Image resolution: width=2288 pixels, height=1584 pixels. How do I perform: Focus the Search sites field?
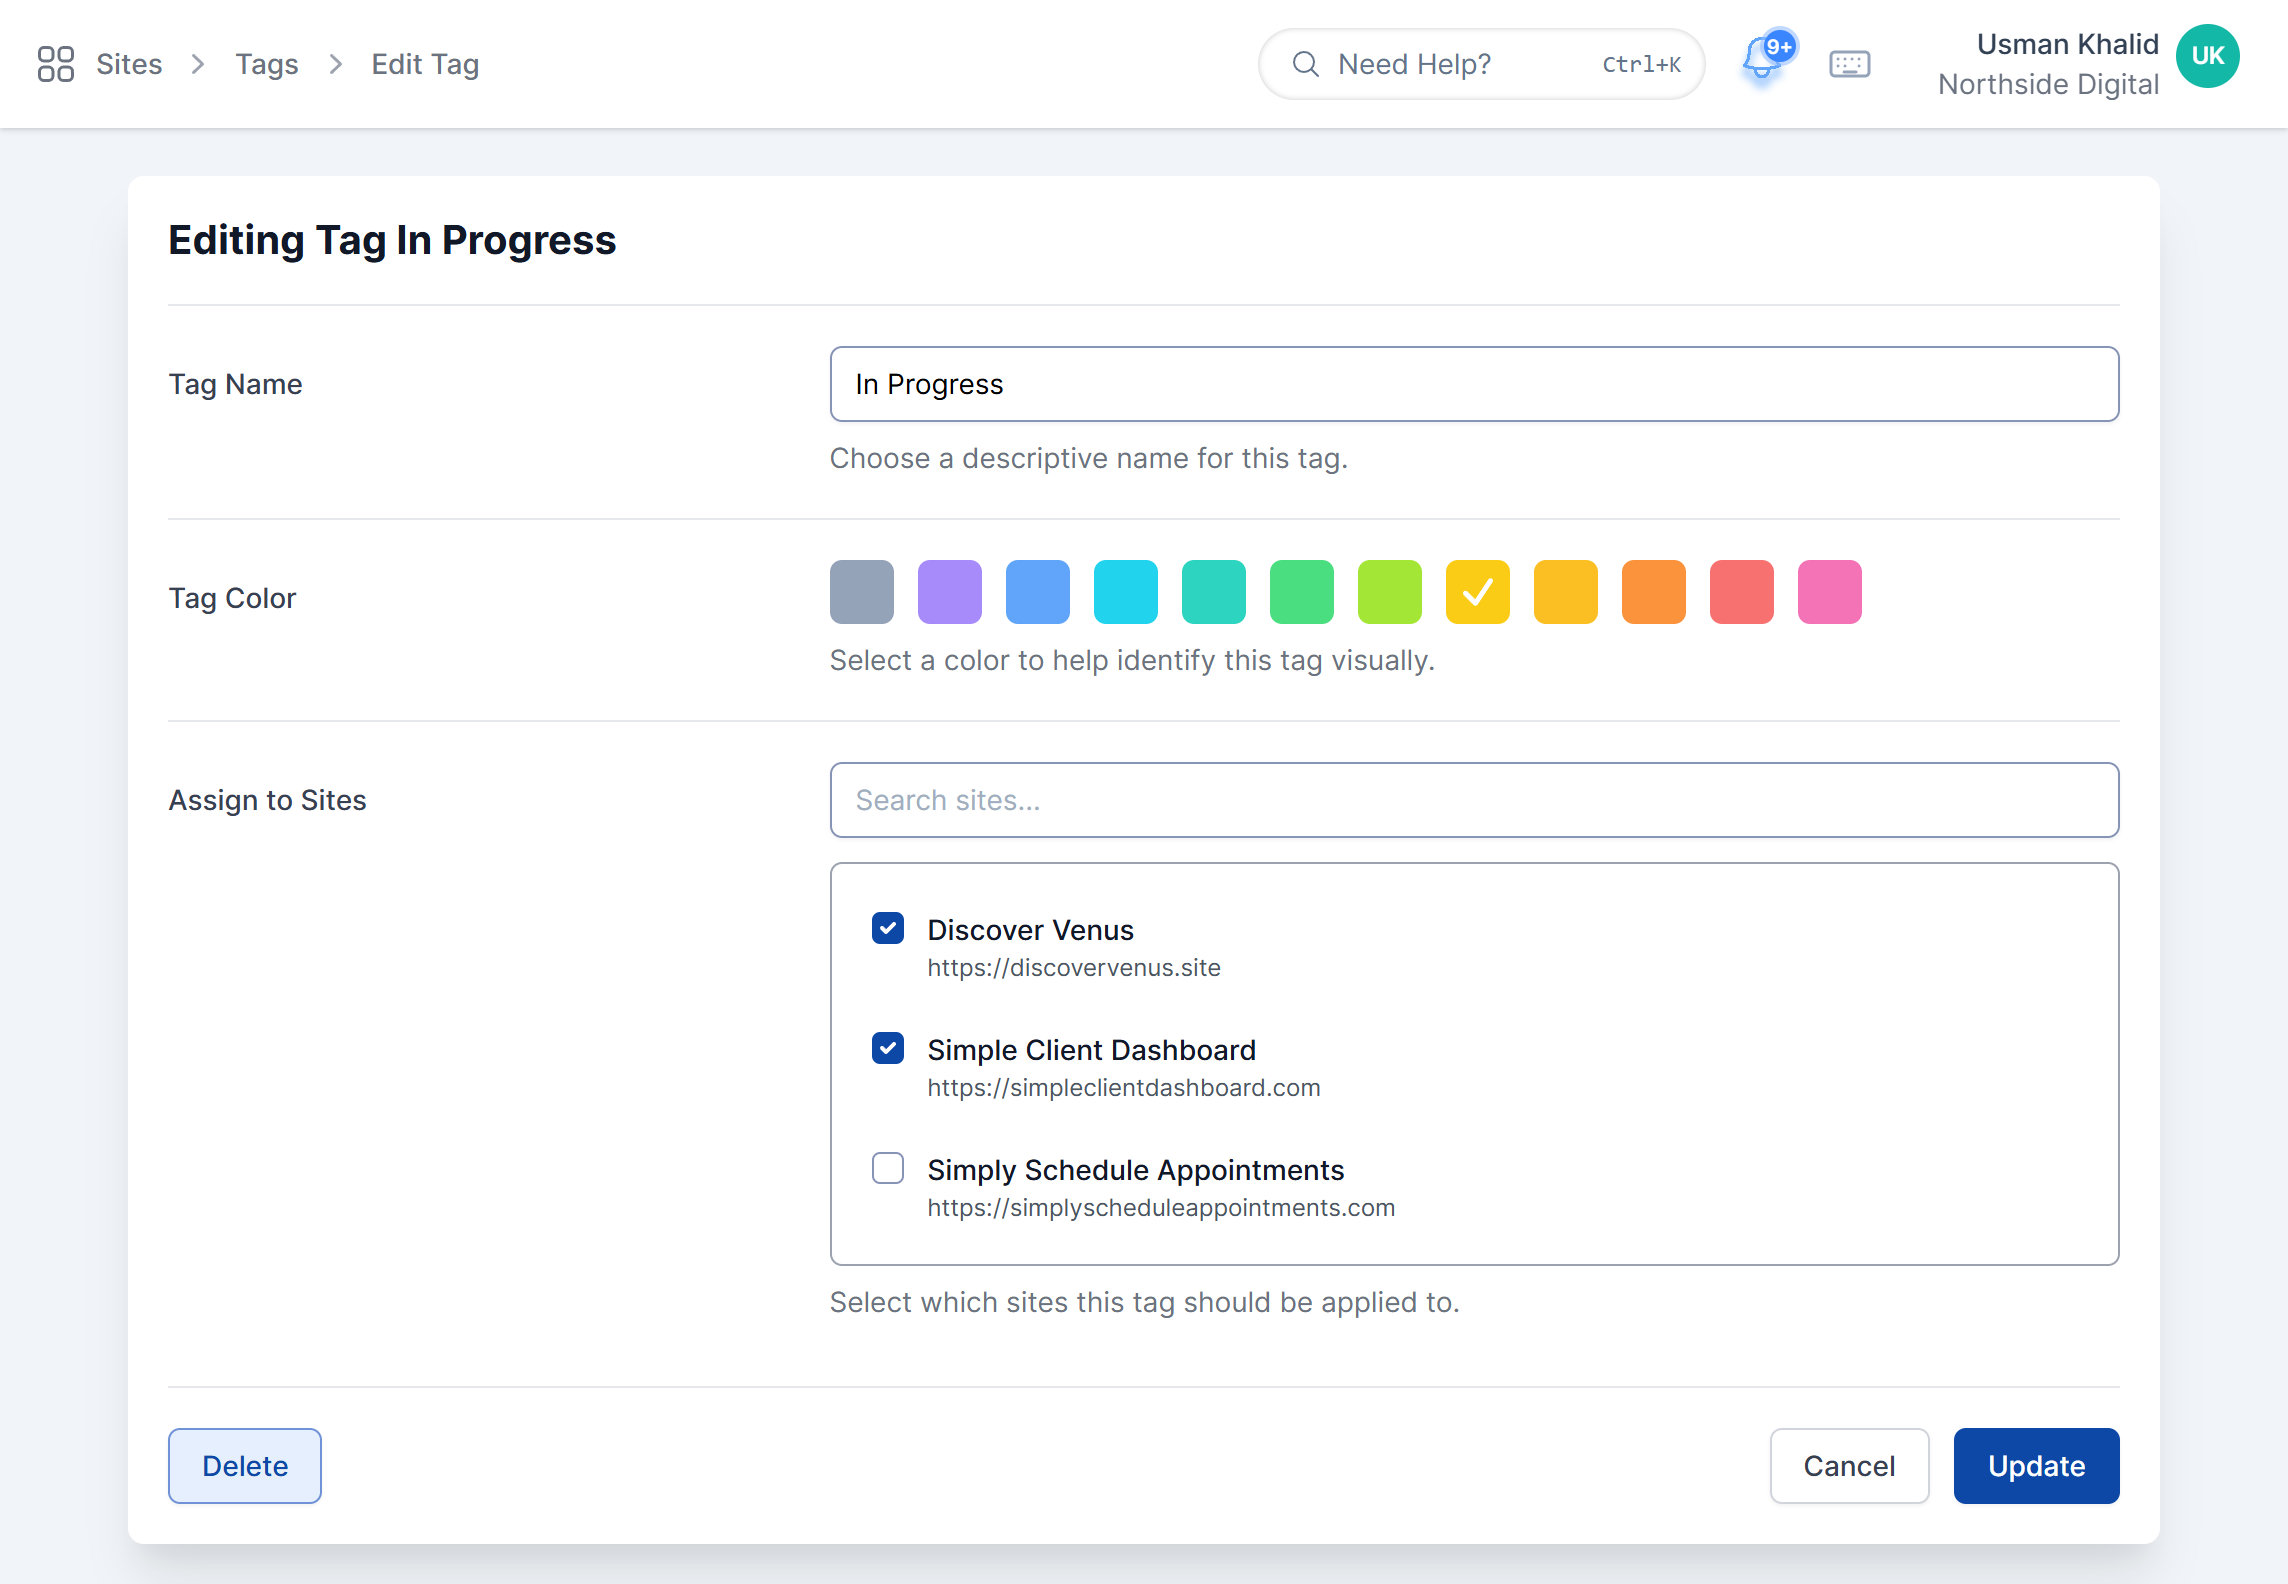pyautogui.click(x=1474, y=800)
